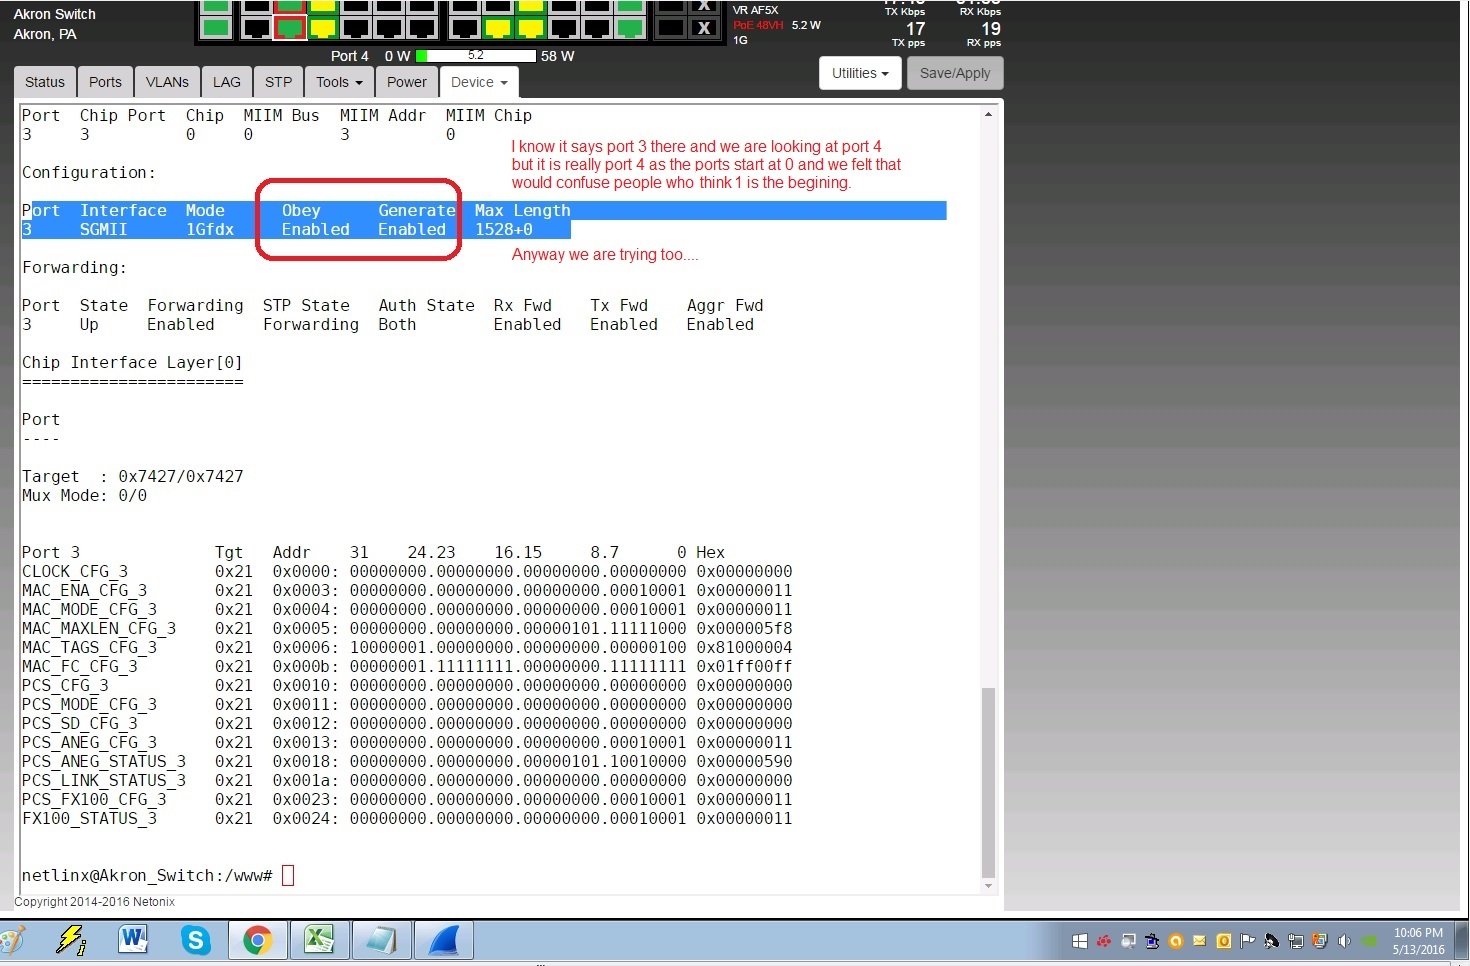Click the Port 4 power usage bar
Image resolution: width=1470 pixels, height=966 pixels.
[476, 56]
